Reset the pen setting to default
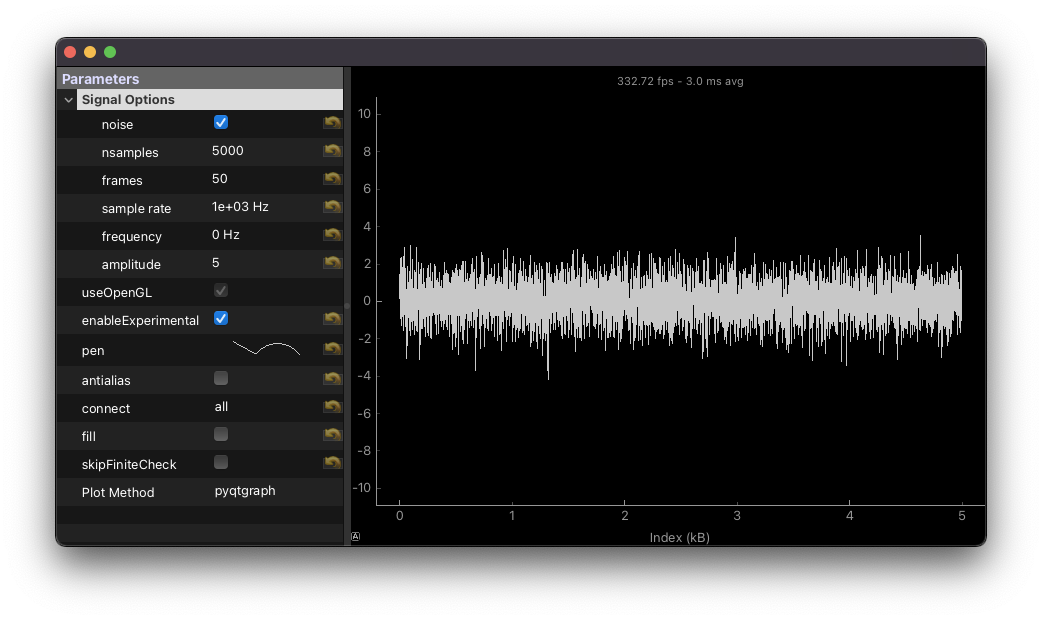The height and width of the screenshot is (620, 1042). tap(331, 347)
